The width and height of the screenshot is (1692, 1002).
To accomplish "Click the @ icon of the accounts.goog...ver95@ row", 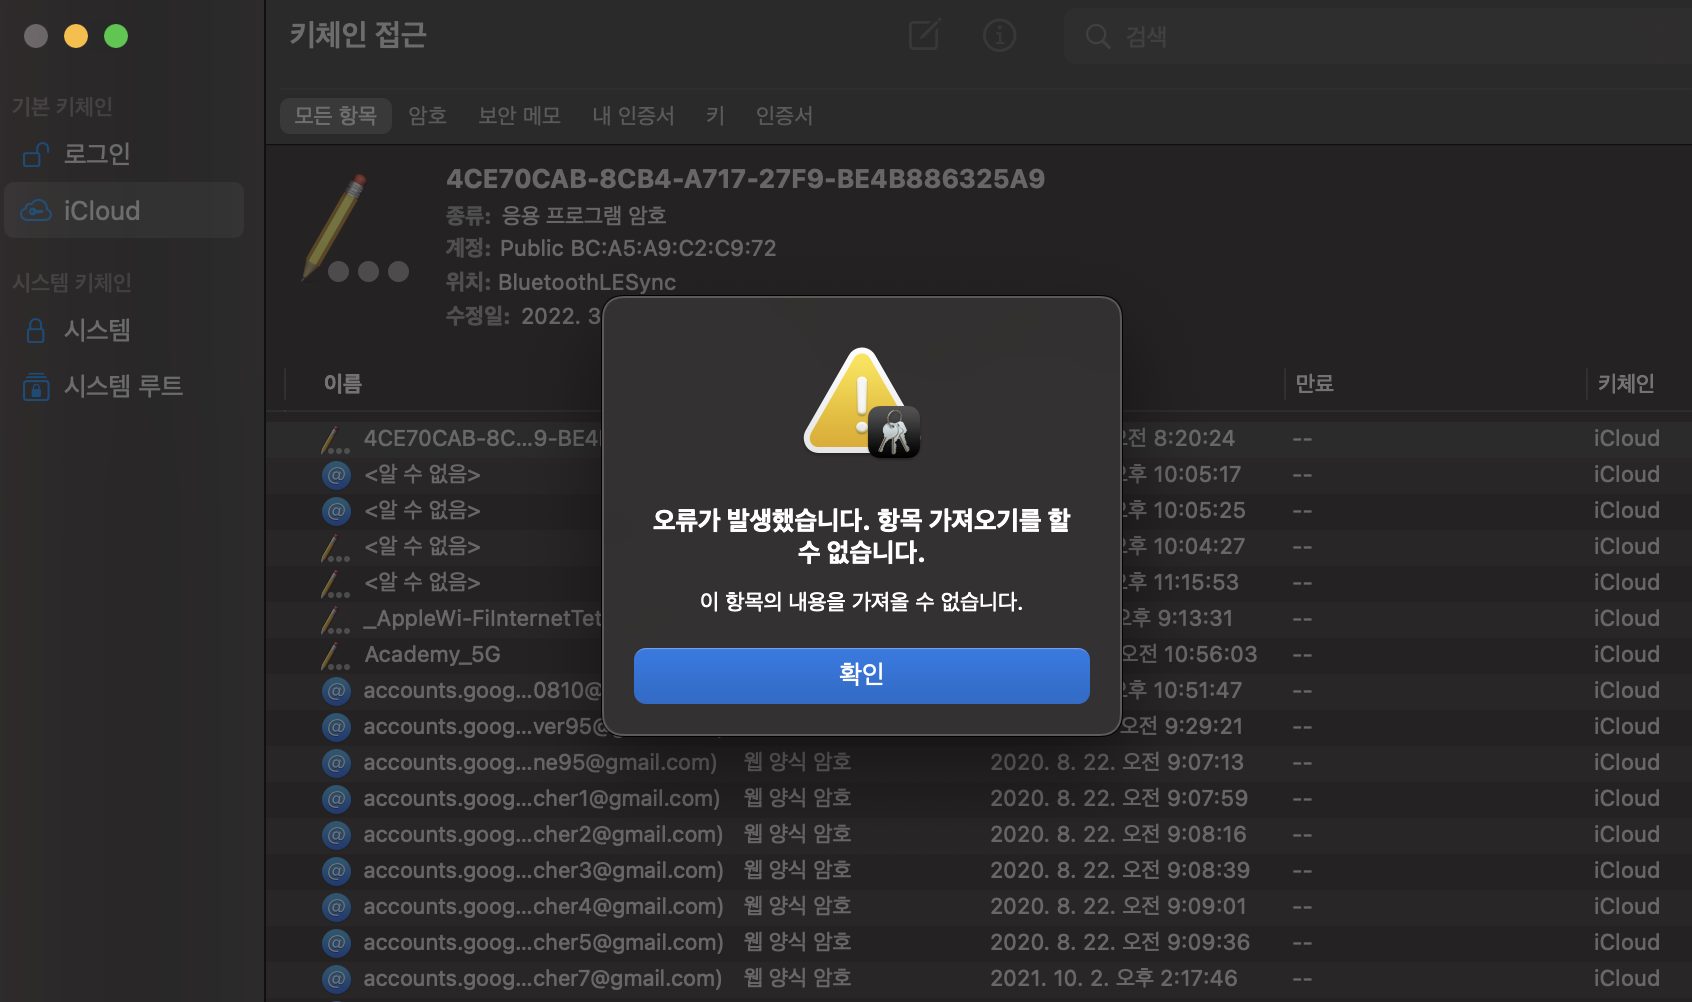I will tap(336, 726).
